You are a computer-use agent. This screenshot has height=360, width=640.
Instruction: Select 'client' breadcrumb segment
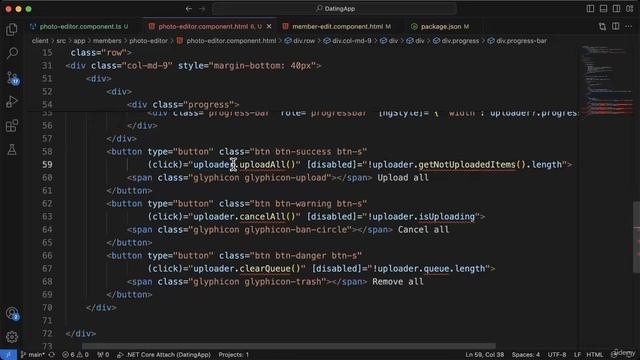[40, 41]
